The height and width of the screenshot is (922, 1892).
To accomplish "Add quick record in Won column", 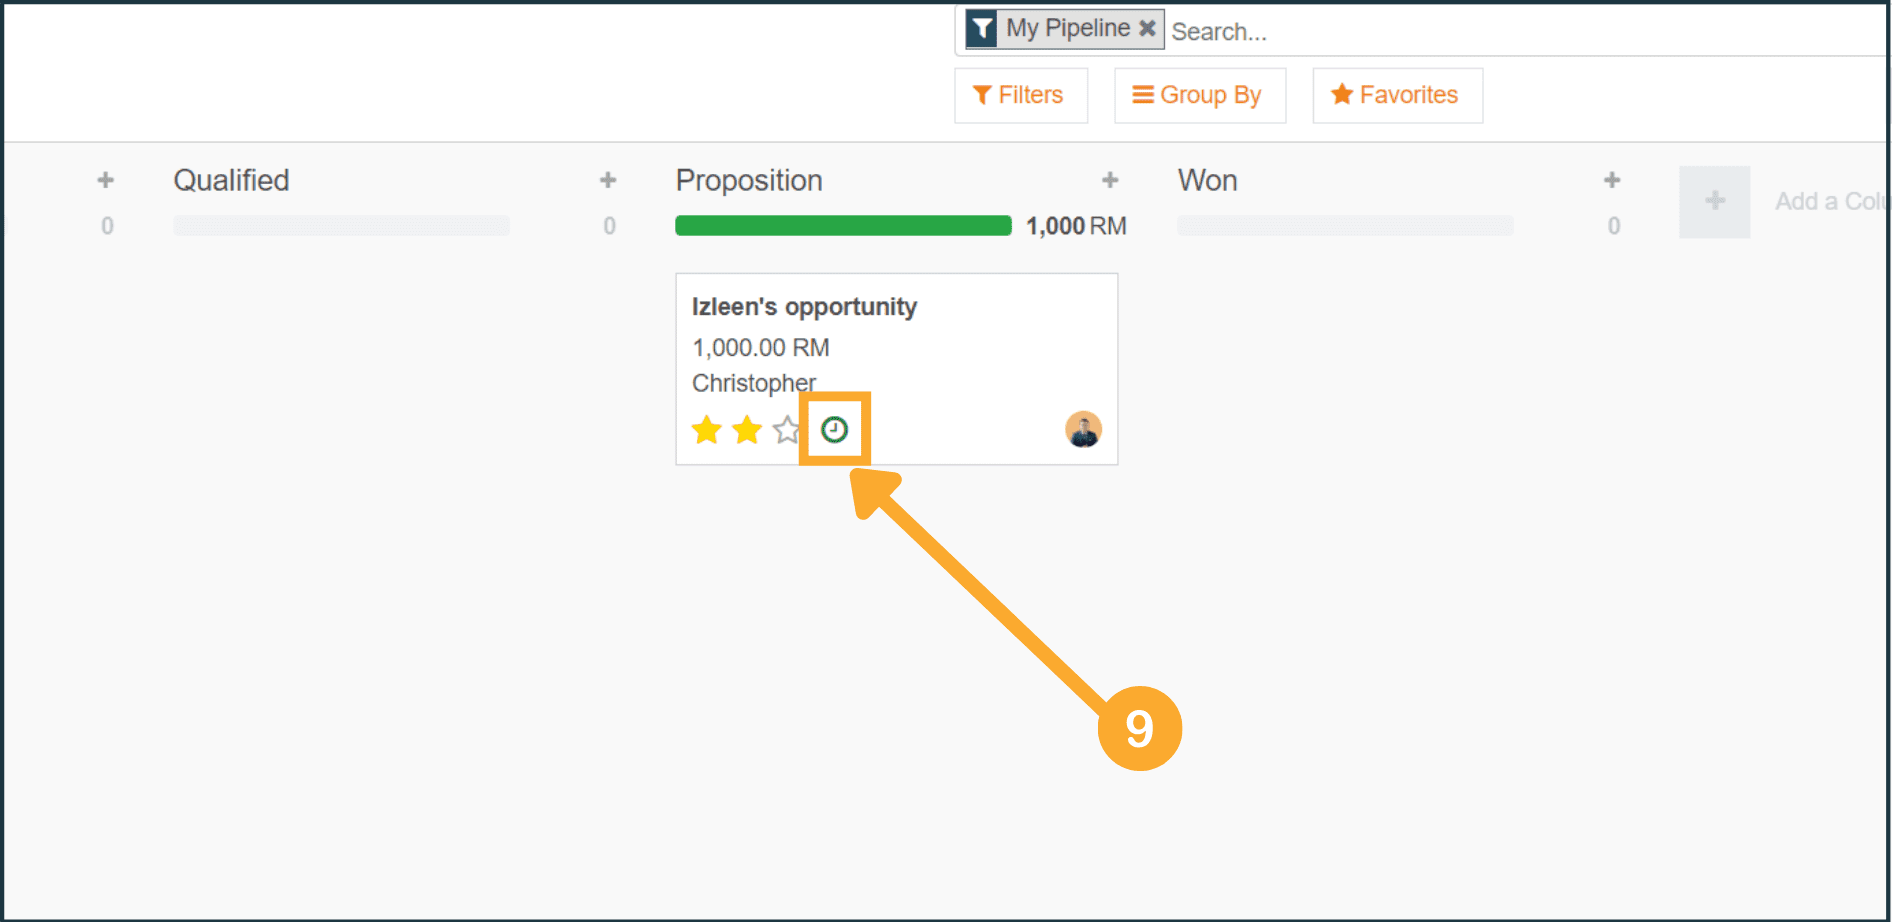I will point(1612,180).
